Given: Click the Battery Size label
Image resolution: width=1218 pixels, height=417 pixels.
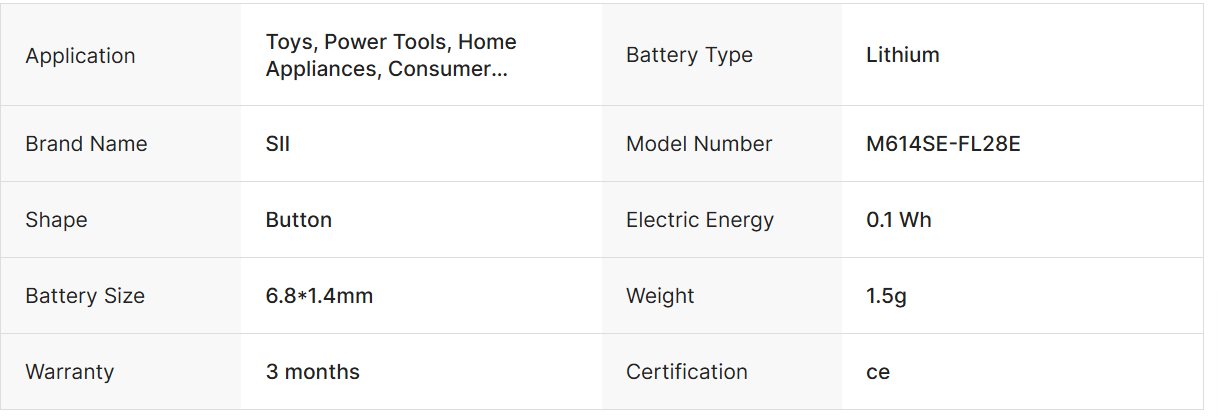Looking at the screenshot, I should point(85,296).
